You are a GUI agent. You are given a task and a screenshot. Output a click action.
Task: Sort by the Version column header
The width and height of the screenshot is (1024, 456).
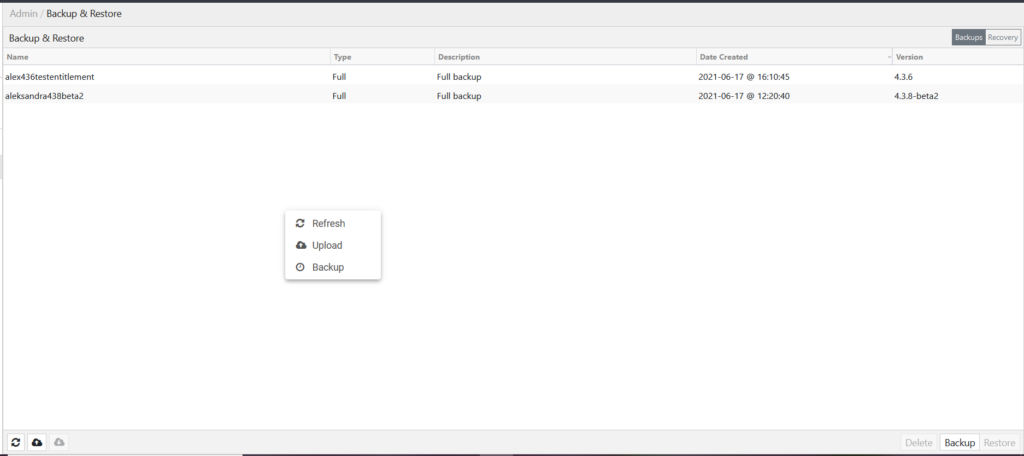(957, 57)
